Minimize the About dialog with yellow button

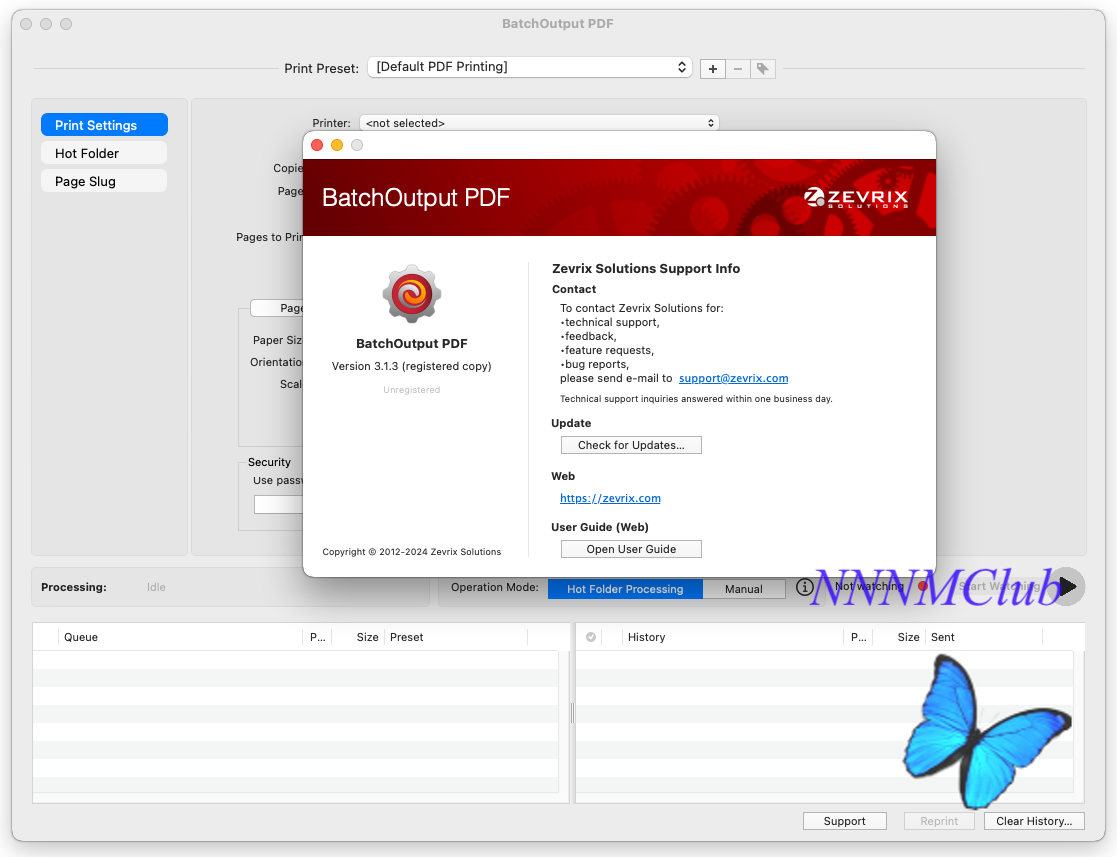tap(337, 145)
